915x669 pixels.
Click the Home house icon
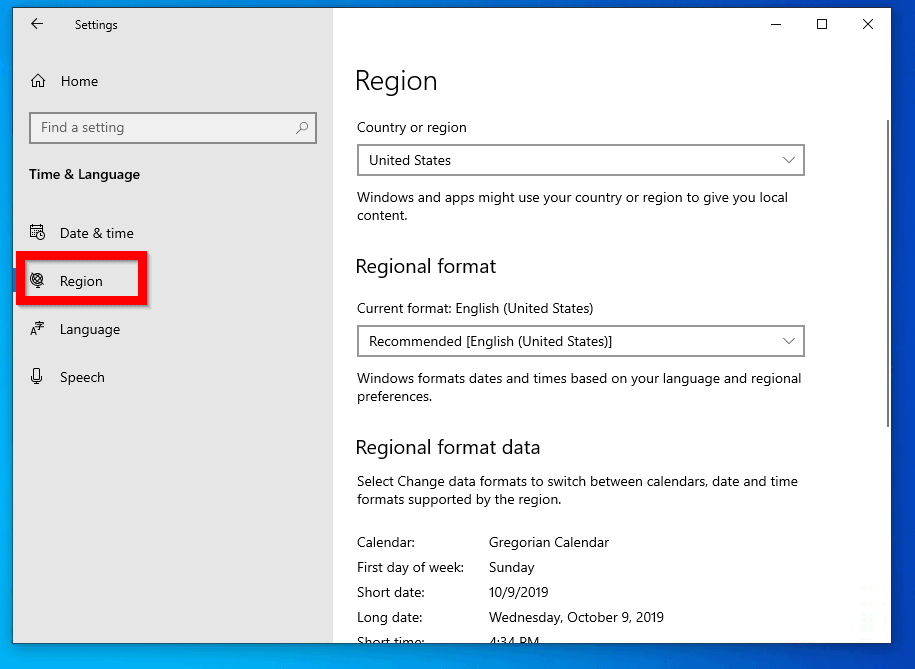[38, 81]
